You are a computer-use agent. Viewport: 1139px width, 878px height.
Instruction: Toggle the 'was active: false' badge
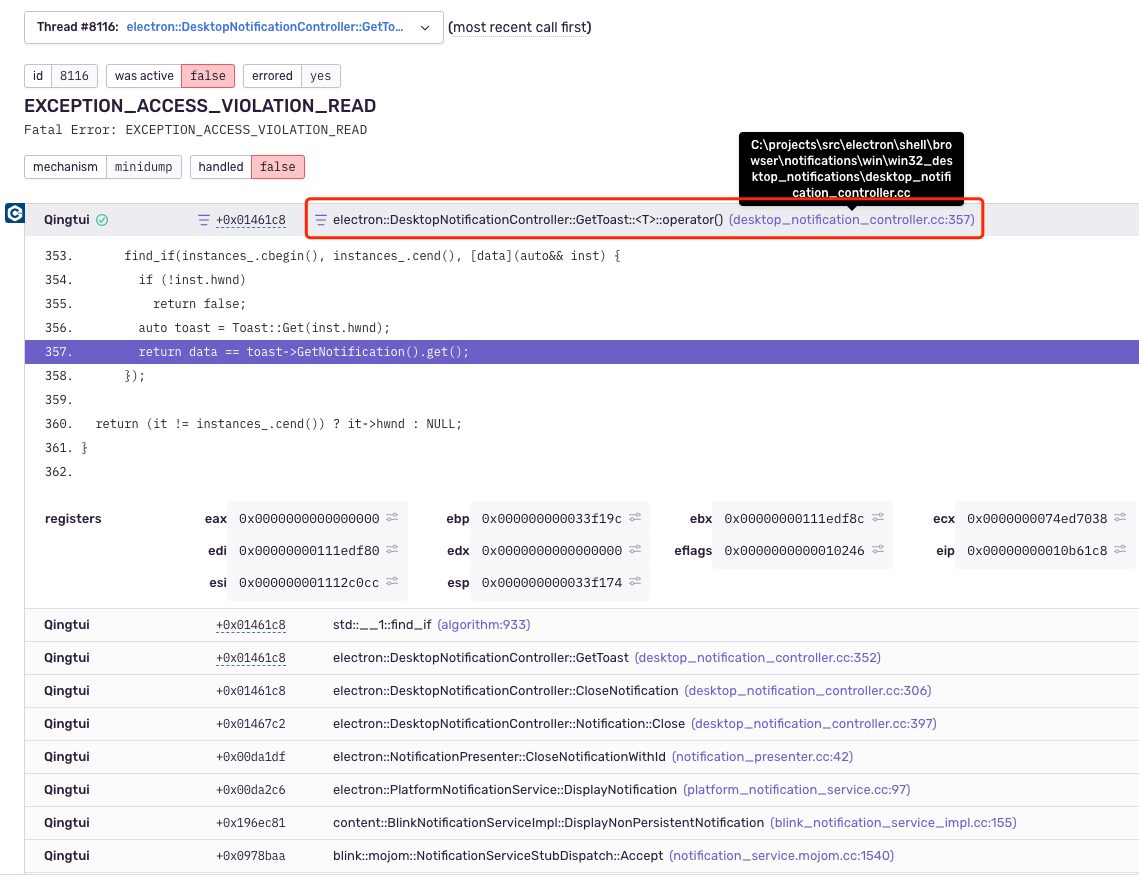coord(175,76)
